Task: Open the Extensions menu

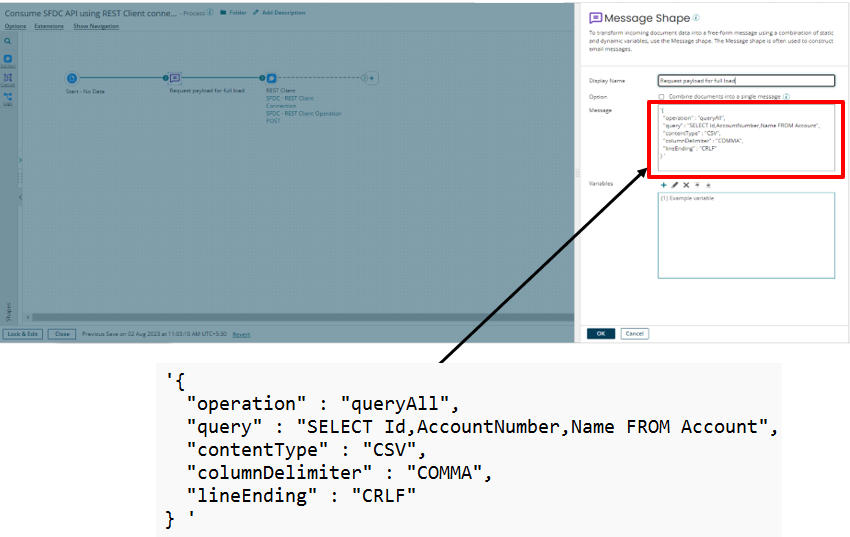Action: click(x=49, y=26)
